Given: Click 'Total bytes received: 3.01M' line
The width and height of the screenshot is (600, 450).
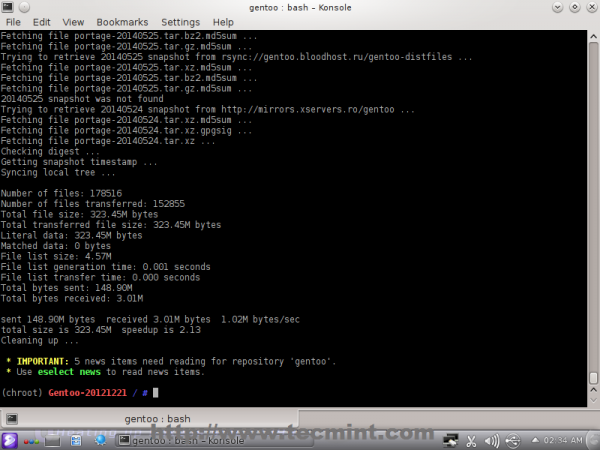Looking at the screenshot, I should point(72,298).
